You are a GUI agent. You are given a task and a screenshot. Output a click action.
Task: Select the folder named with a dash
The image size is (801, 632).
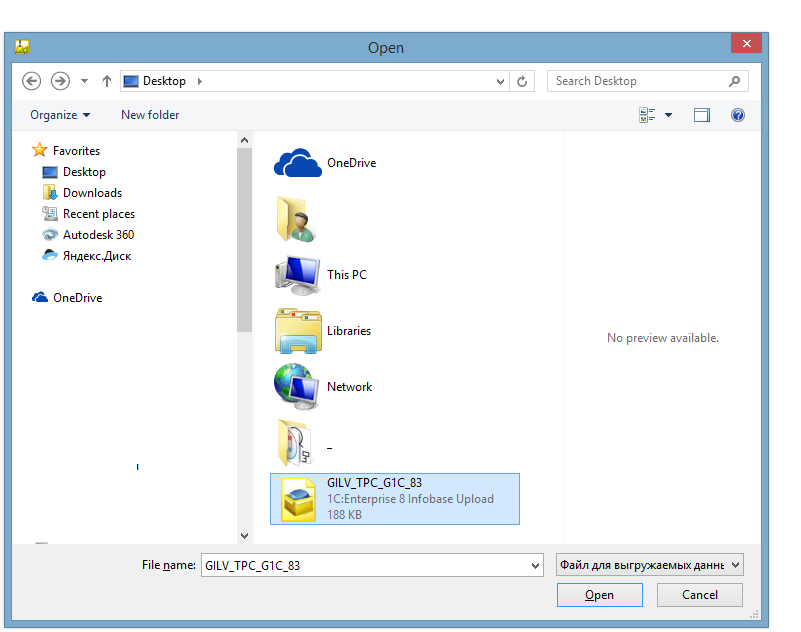pos(304,443)
